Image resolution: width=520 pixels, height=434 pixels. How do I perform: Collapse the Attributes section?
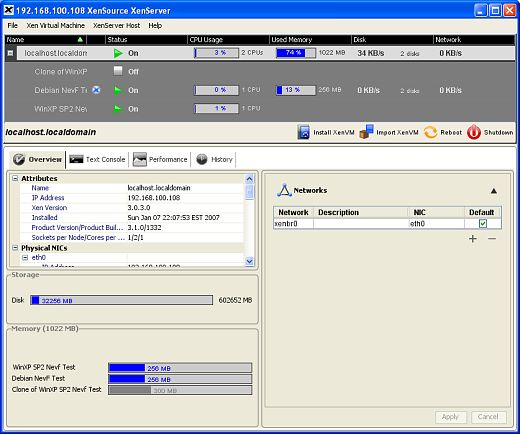pos(15,179)
